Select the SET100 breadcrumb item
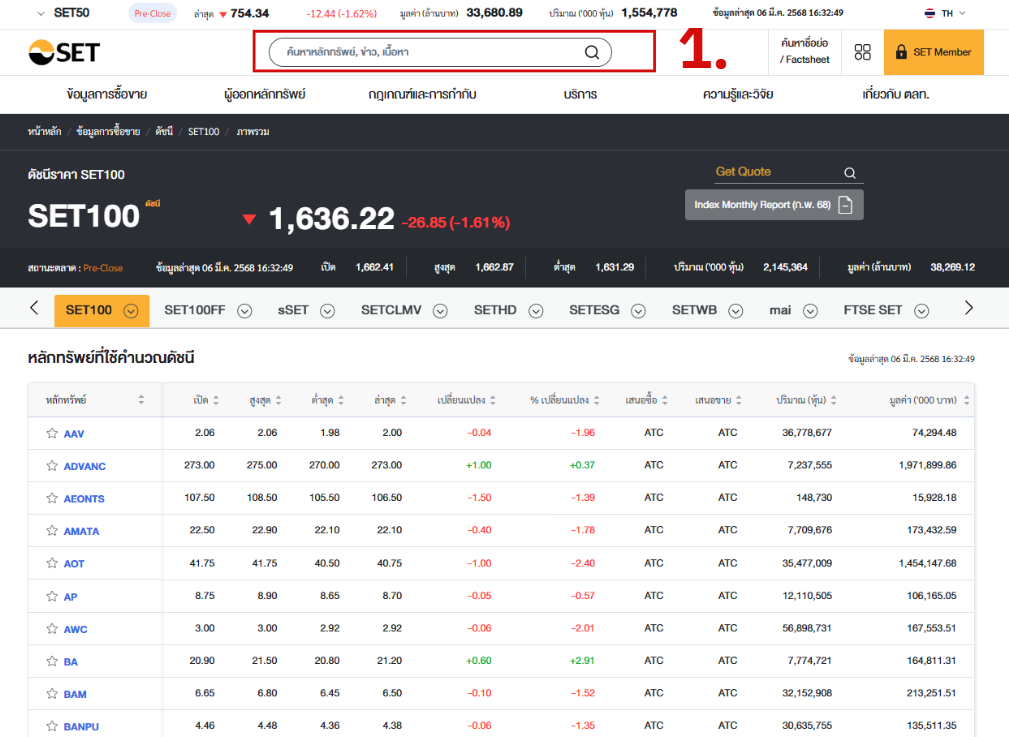Image resolution: width=1009 pixels, height=737 pixels. (203, 131)
